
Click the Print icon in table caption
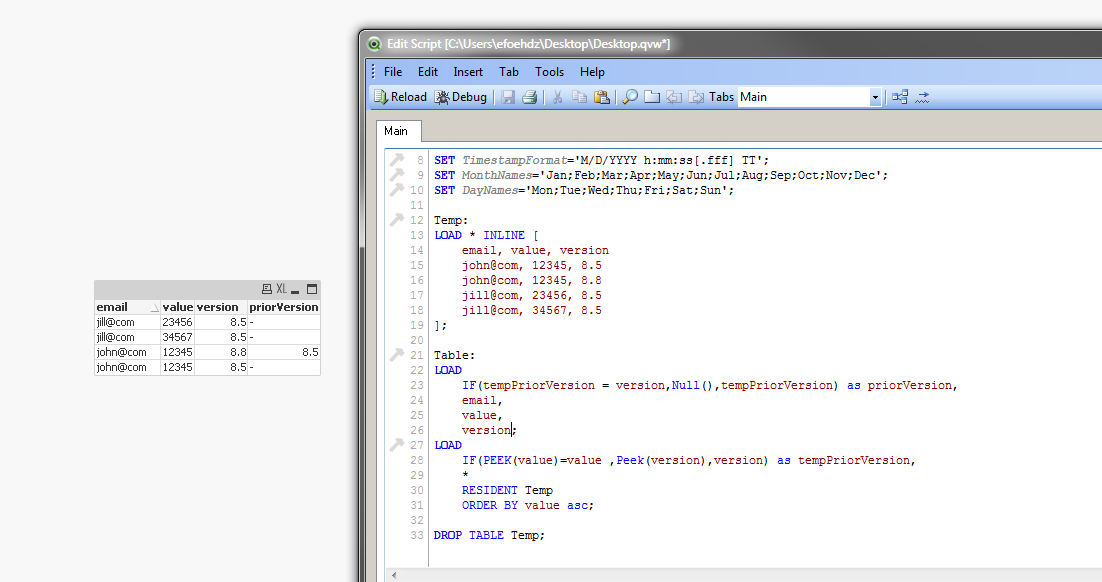pyautogui.click(x=266, y=289)
